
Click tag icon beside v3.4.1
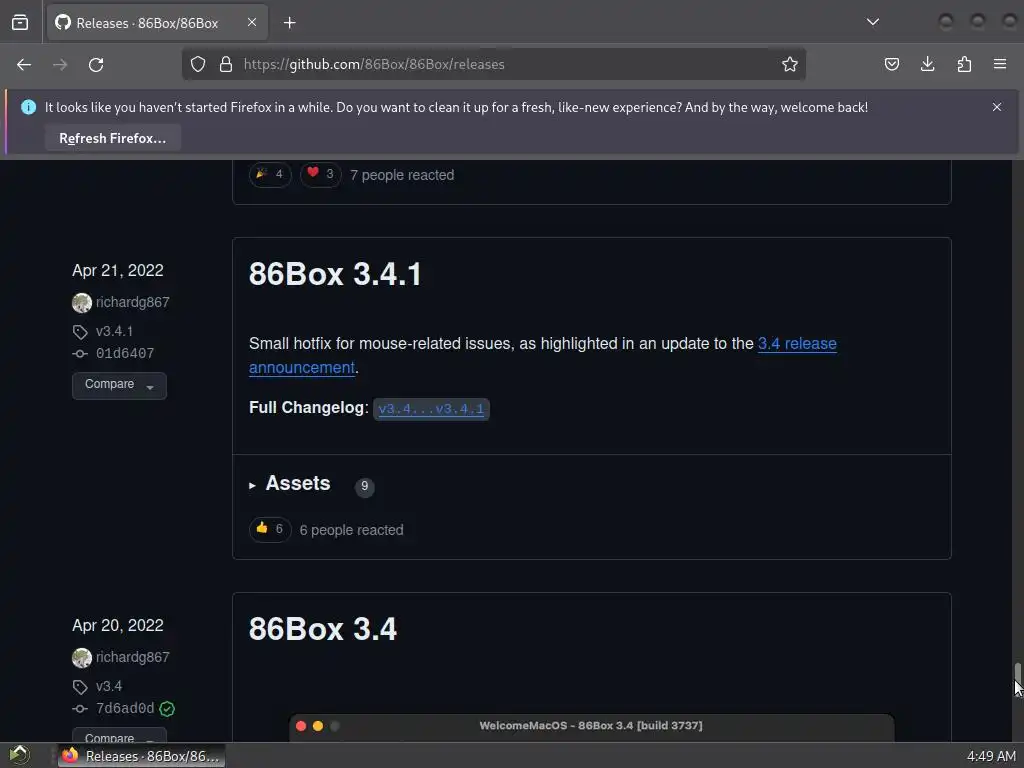point(80,332)
